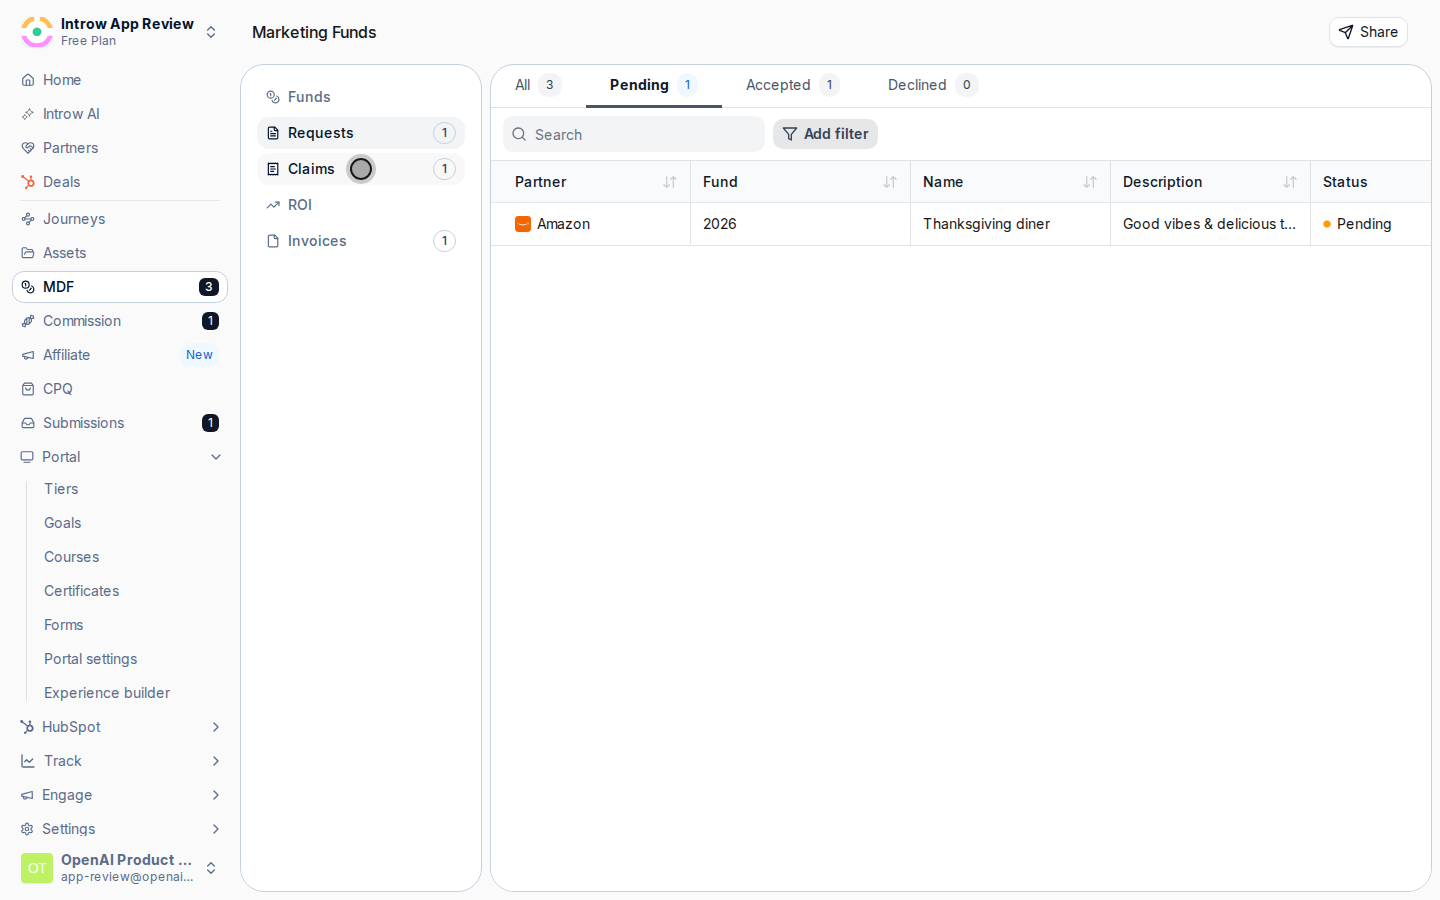Open Experience builder page

107,693
